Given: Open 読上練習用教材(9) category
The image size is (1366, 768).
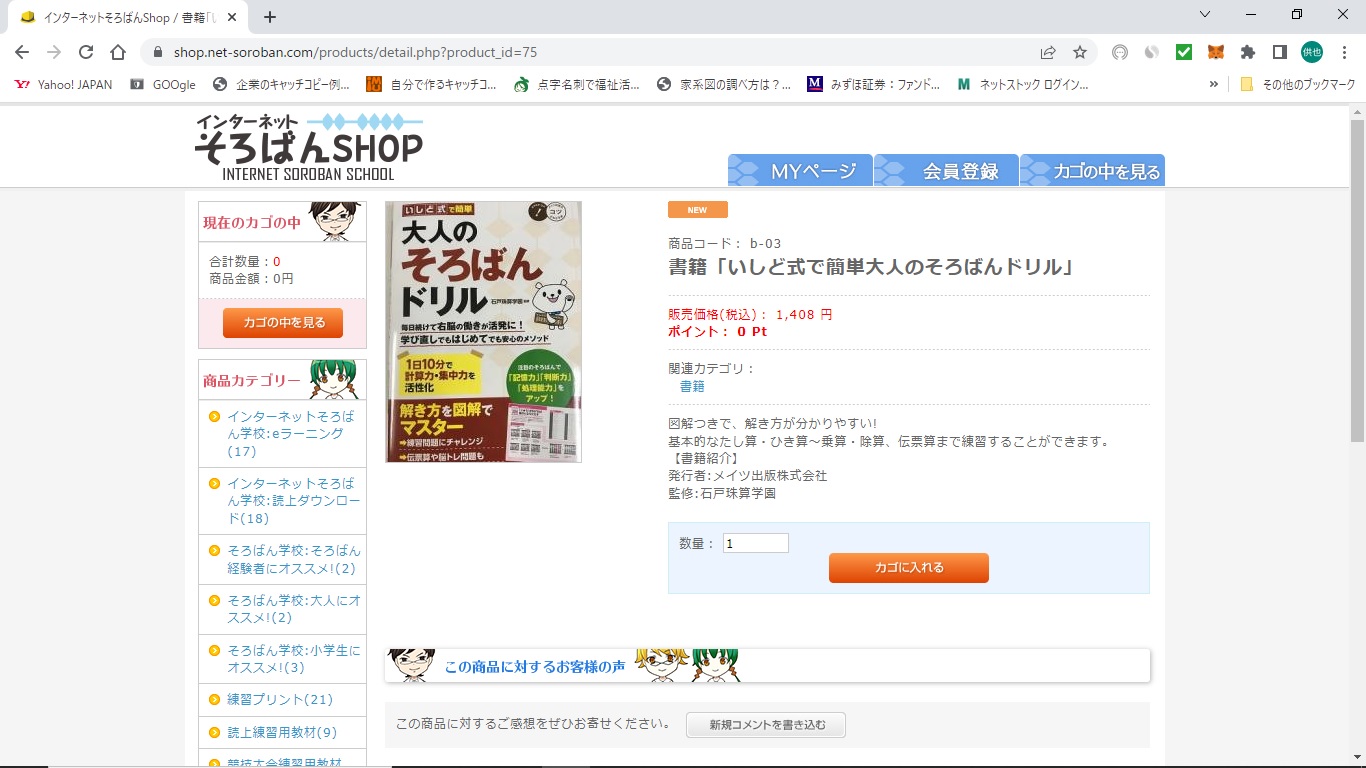Looking at the screenshot, I should pos(282,733).
